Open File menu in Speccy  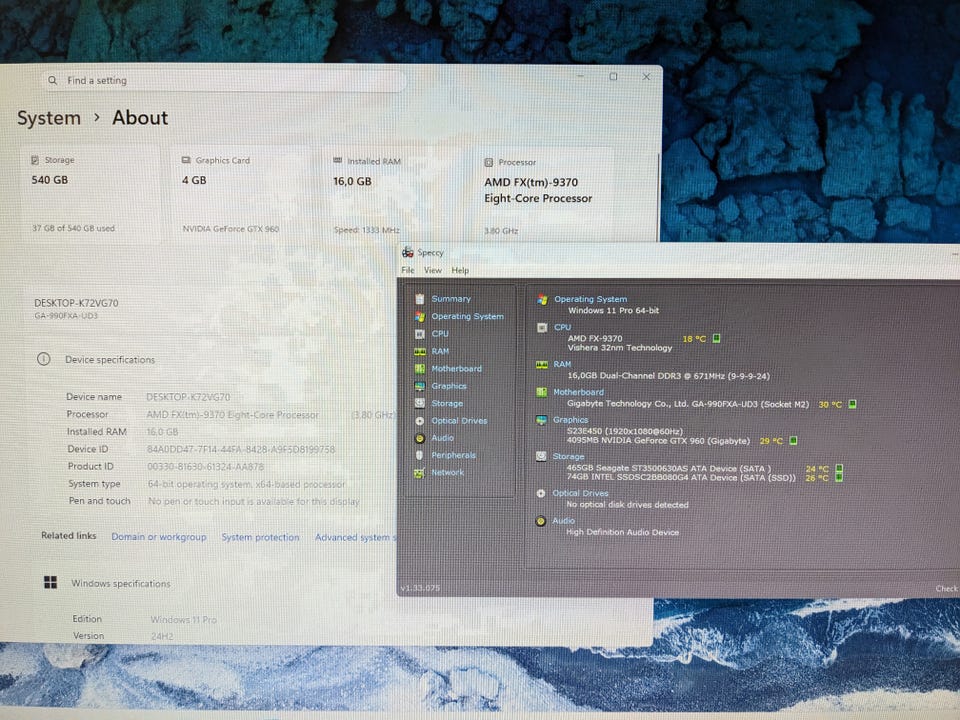[408, 270]
